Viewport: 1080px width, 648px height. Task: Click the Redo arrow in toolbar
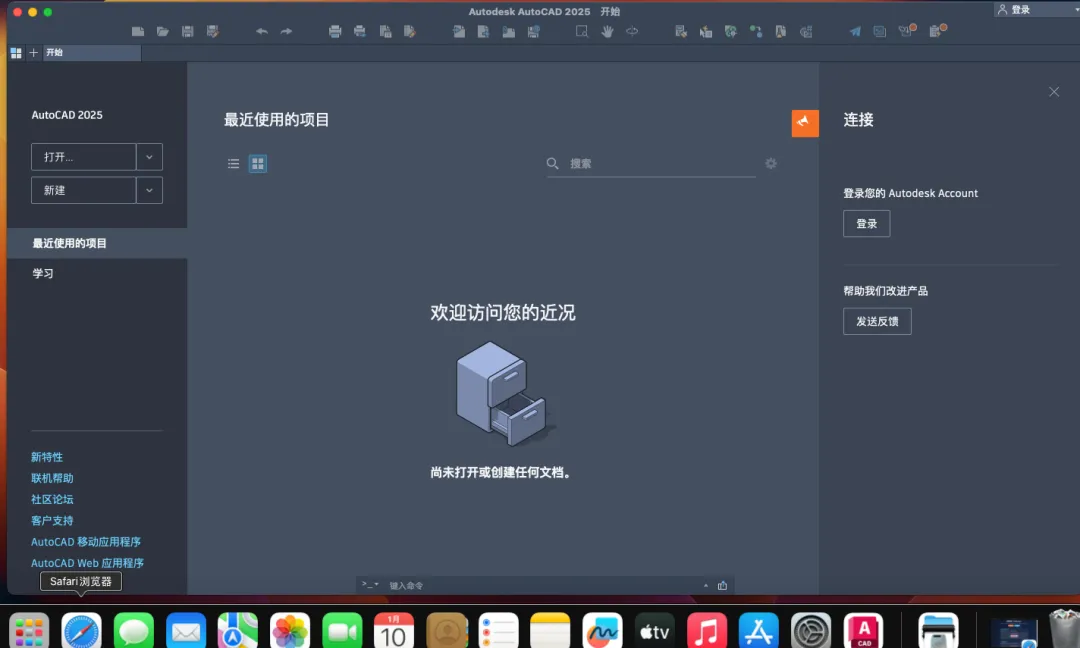pyautogui.click(x=286, y=31)
